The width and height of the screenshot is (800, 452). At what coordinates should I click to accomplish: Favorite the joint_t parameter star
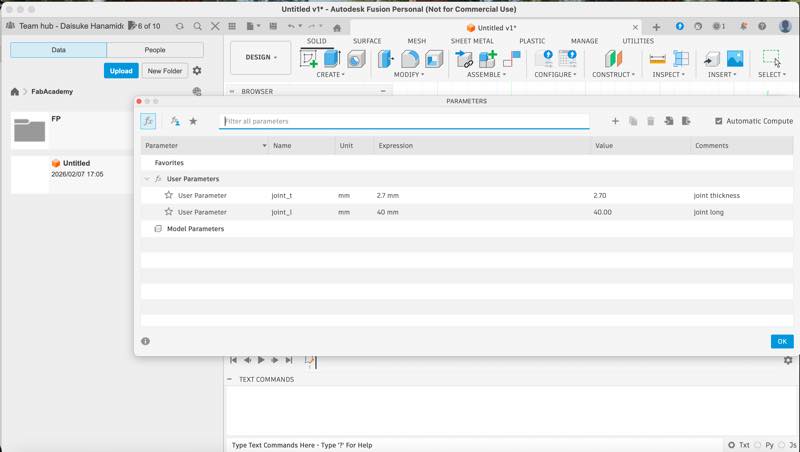click(168, 195)
